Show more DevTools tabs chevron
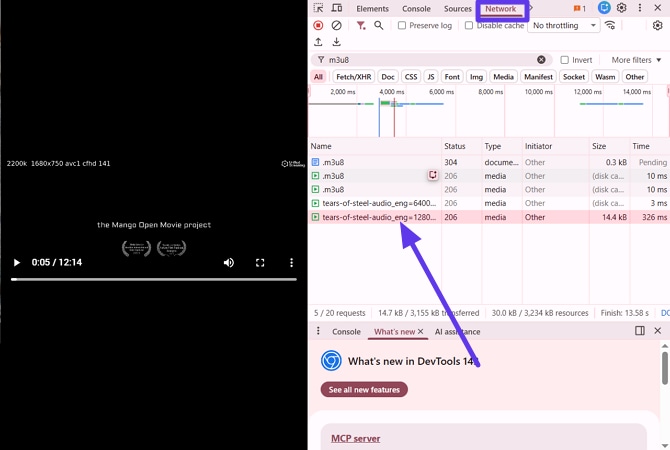Viewport: 670px width, 450px height. pos(532,8)
